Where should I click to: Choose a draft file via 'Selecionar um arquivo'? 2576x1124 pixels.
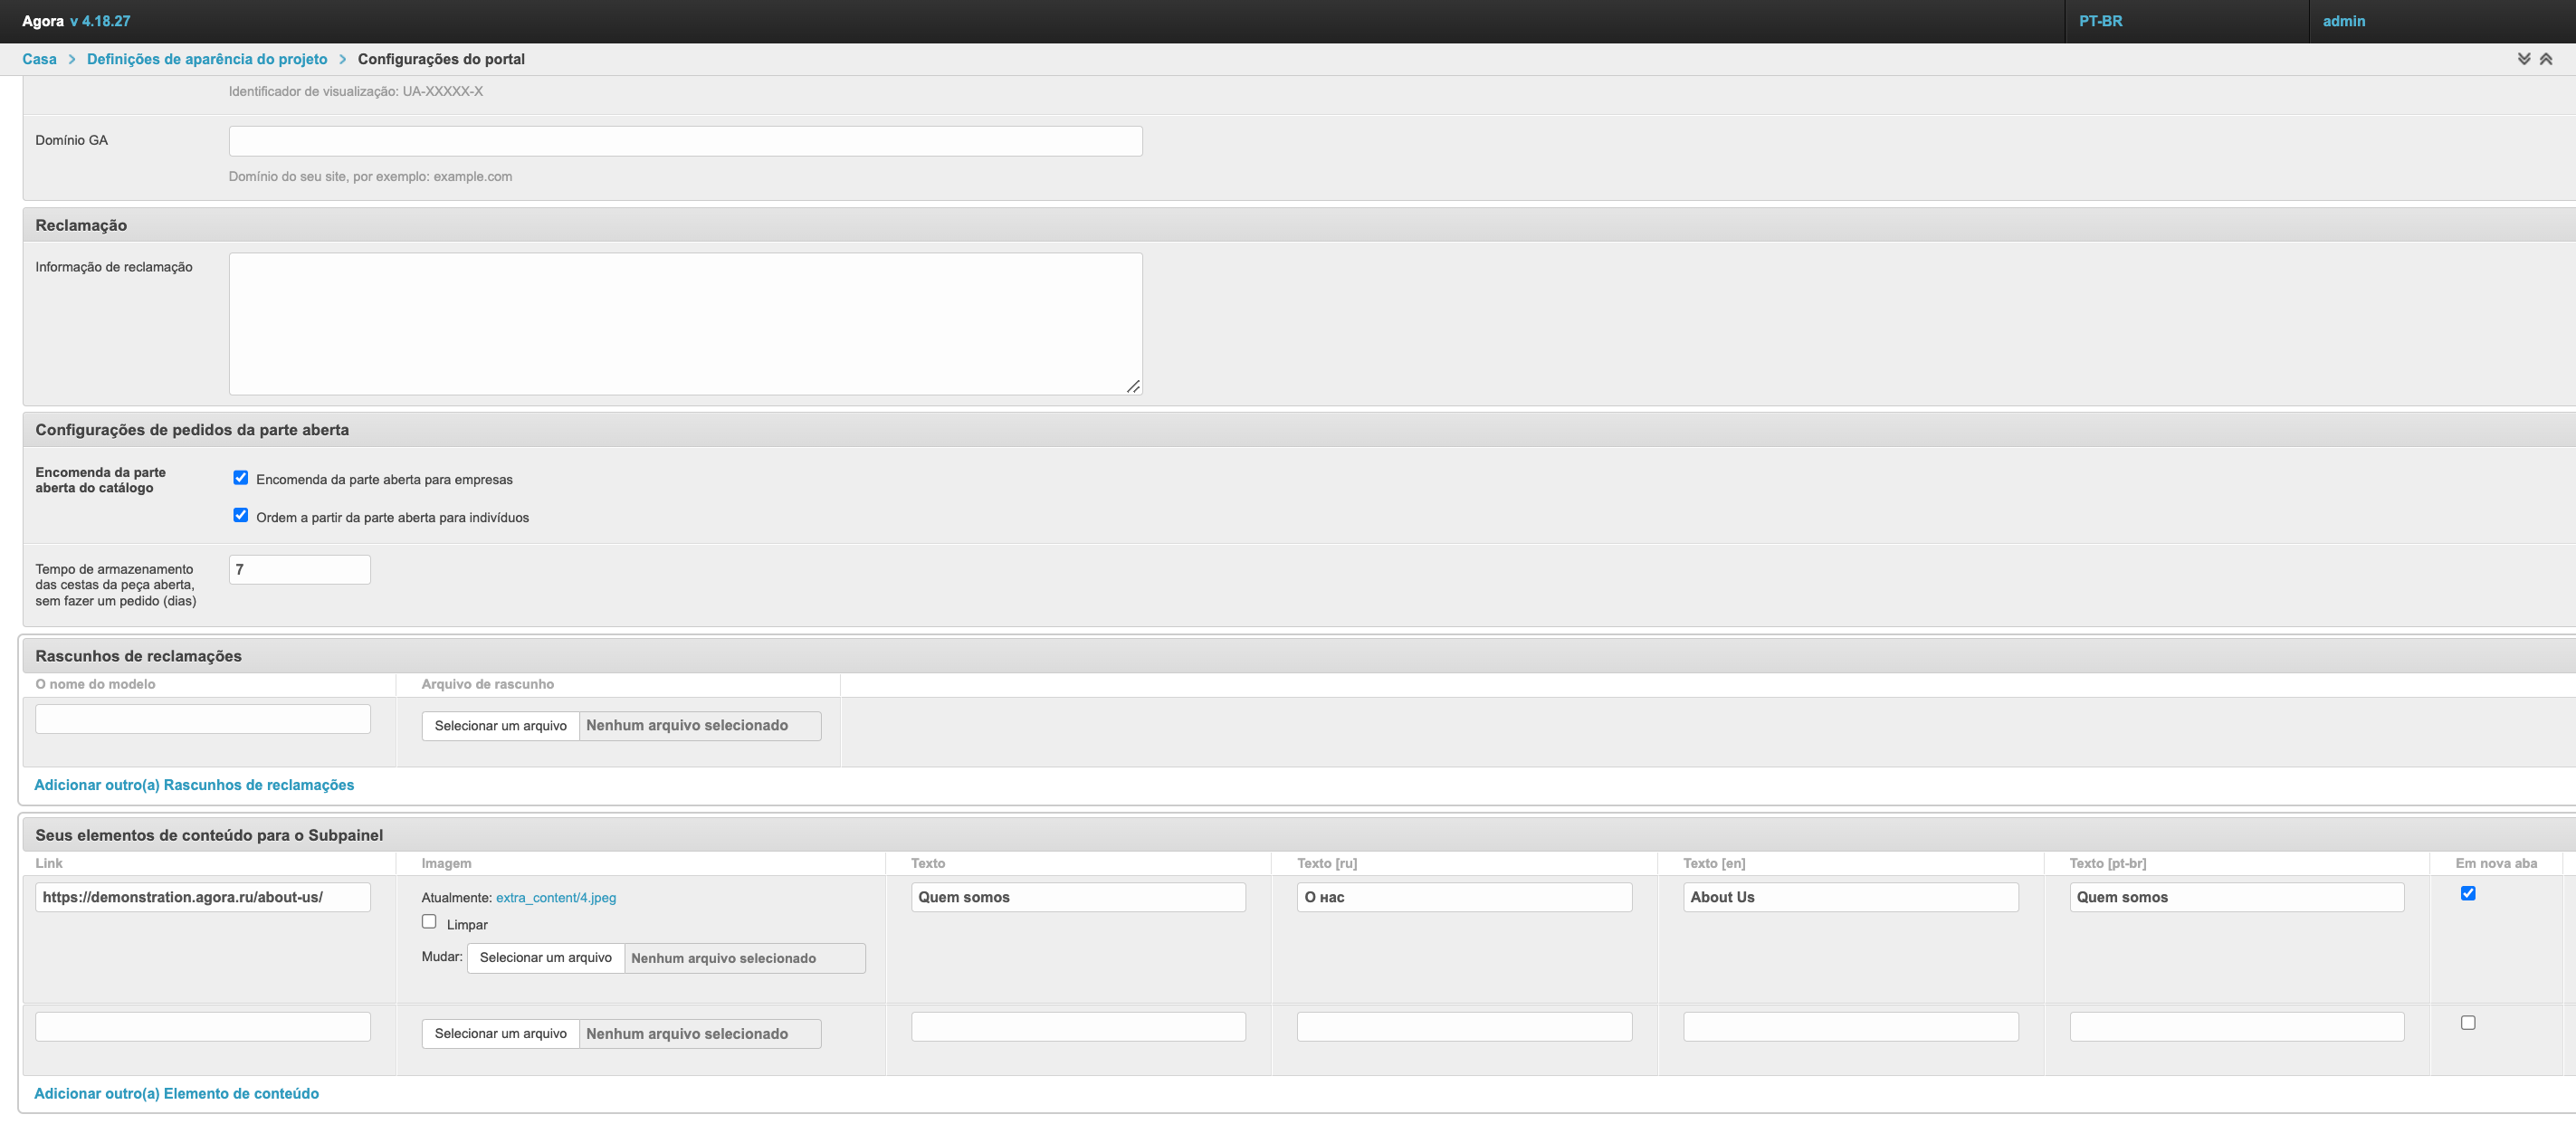point(500,726)
